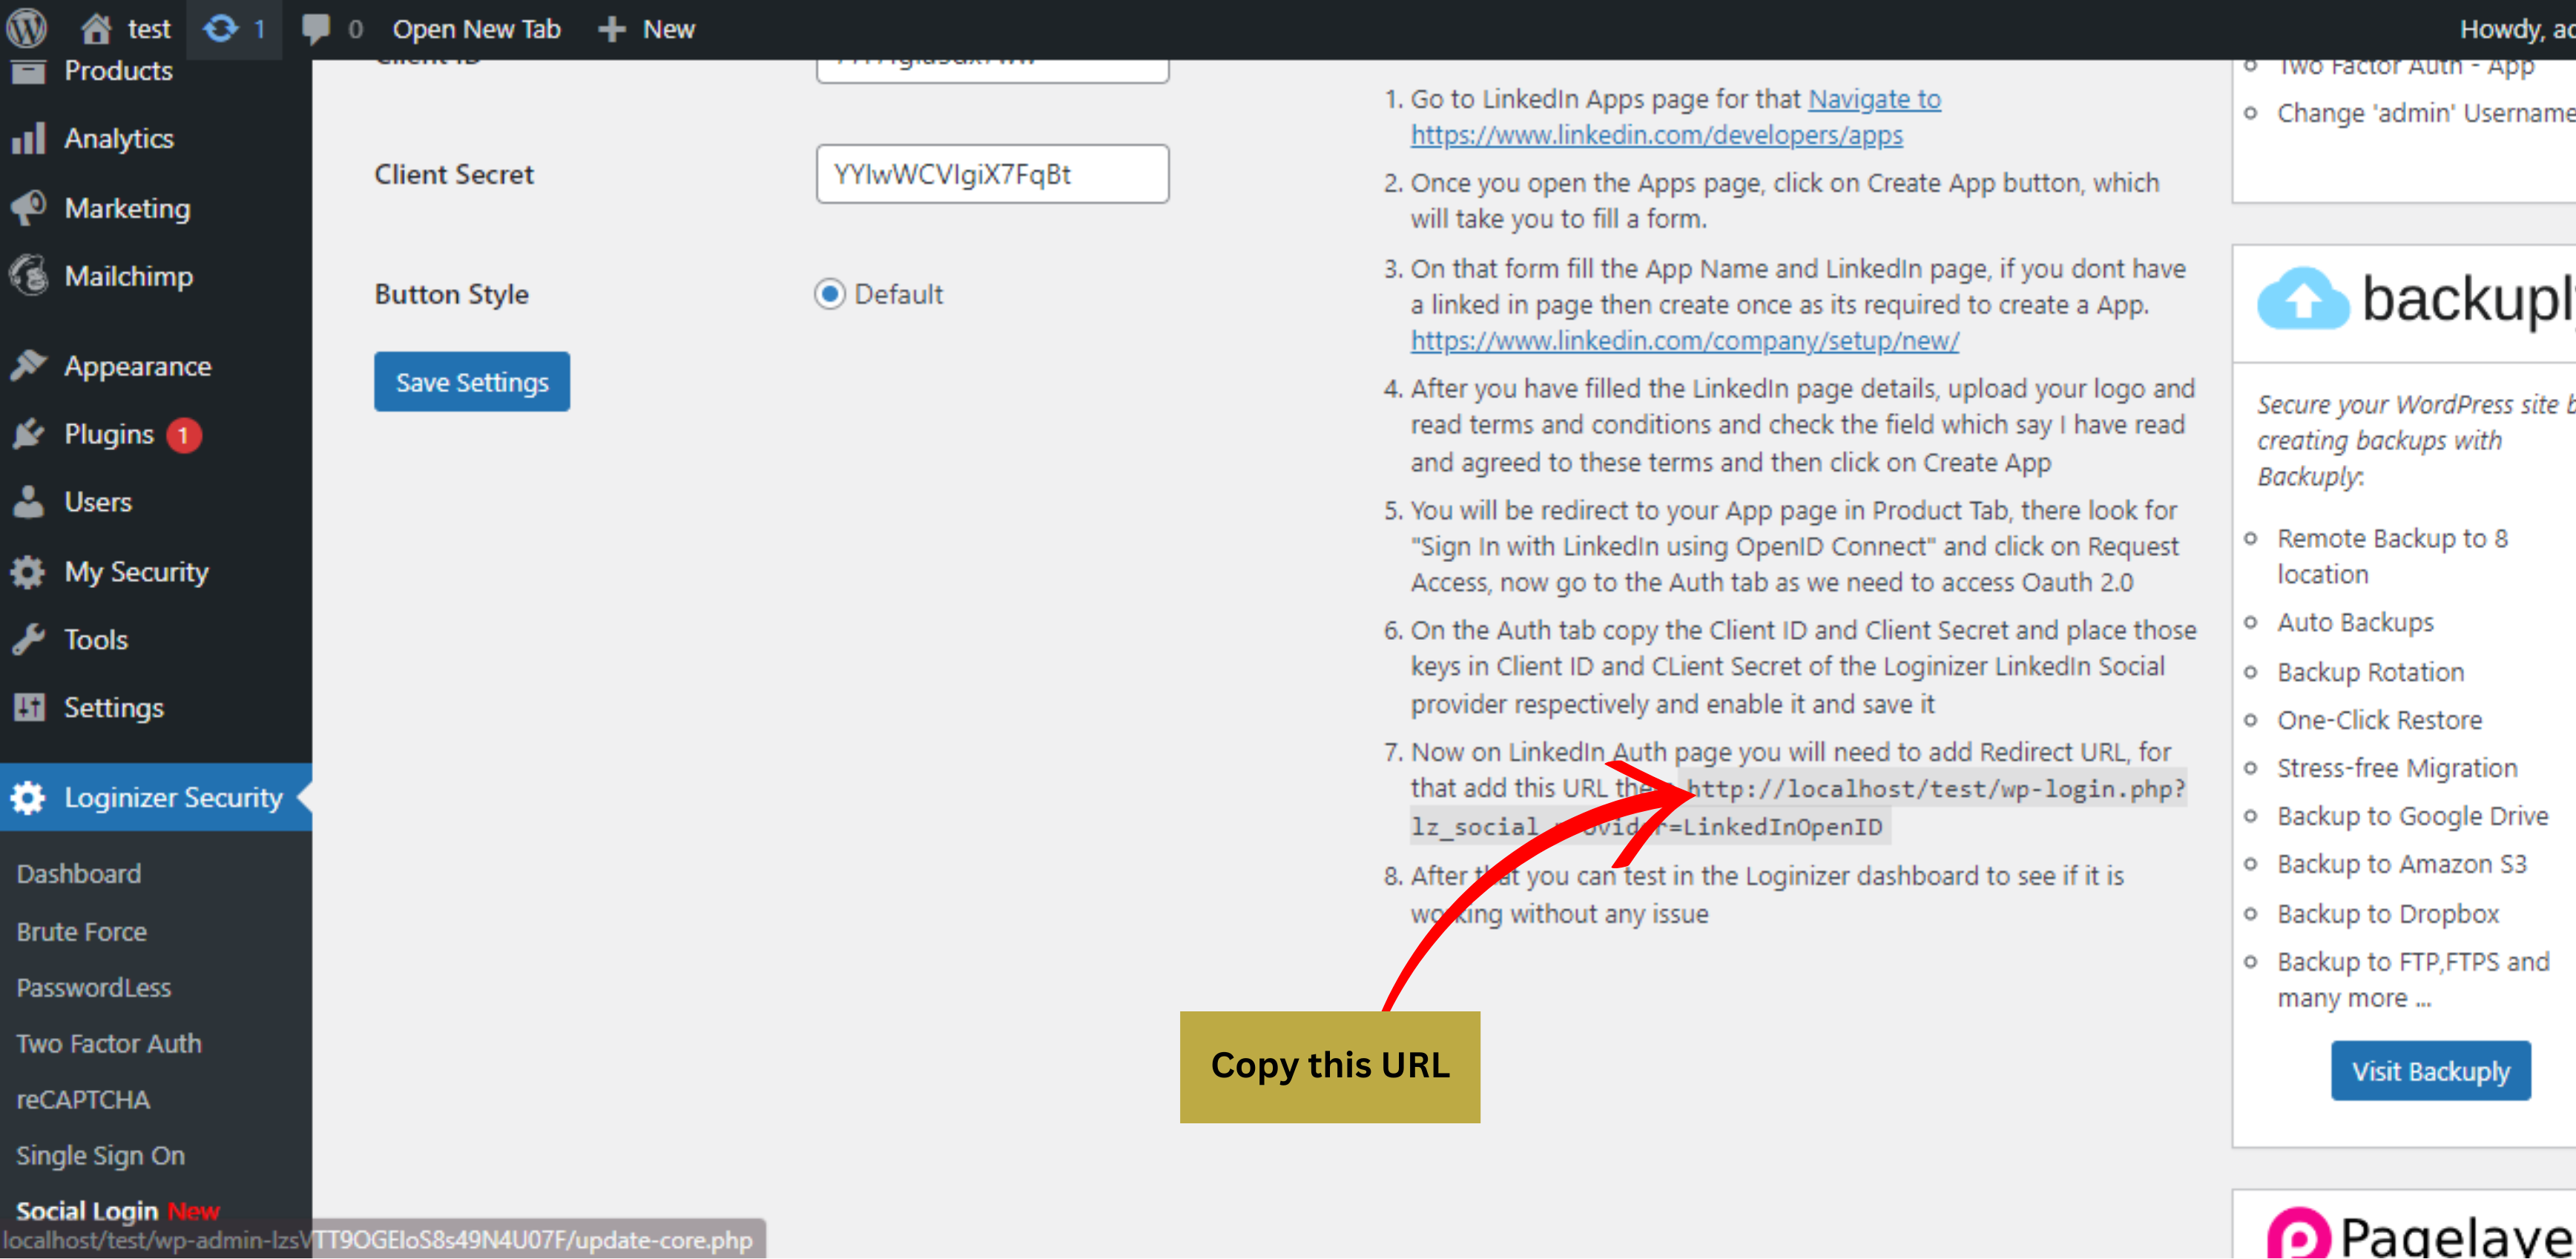Click the Plugins update count badge

(x=184, y=435)
